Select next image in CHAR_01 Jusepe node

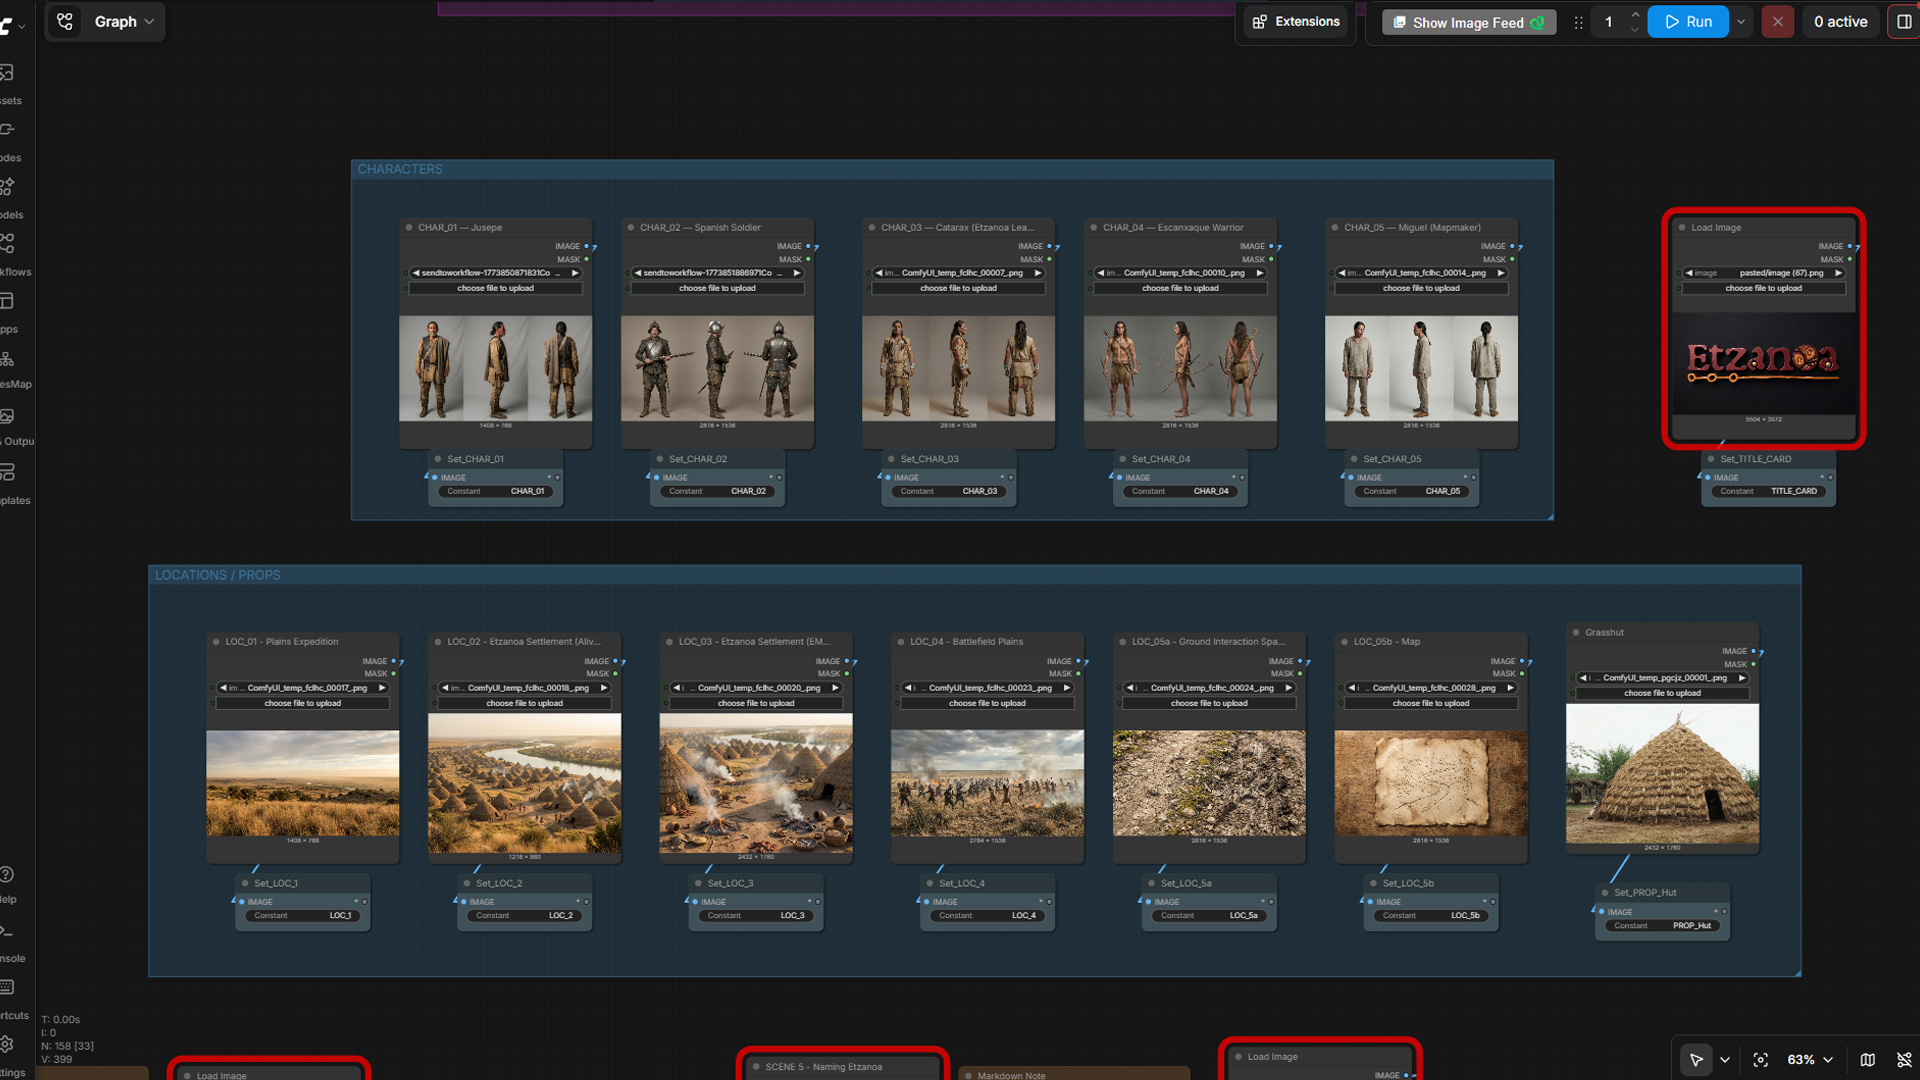point(575,272)
